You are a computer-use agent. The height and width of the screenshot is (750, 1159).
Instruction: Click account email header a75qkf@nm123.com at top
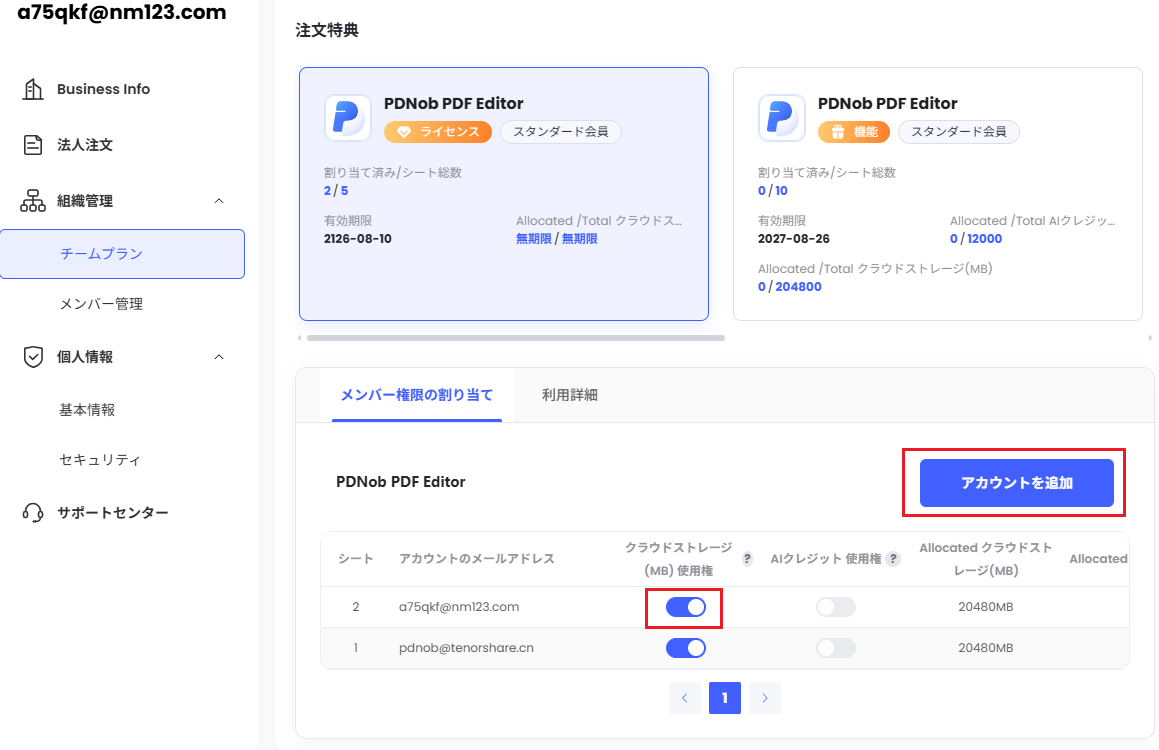coord(122,12)
